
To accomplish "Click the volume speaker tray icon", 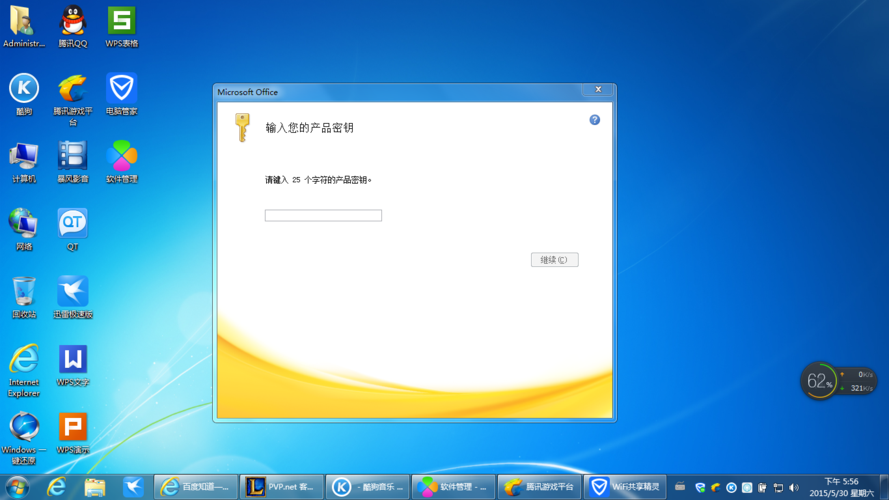I will pos(794,488).
